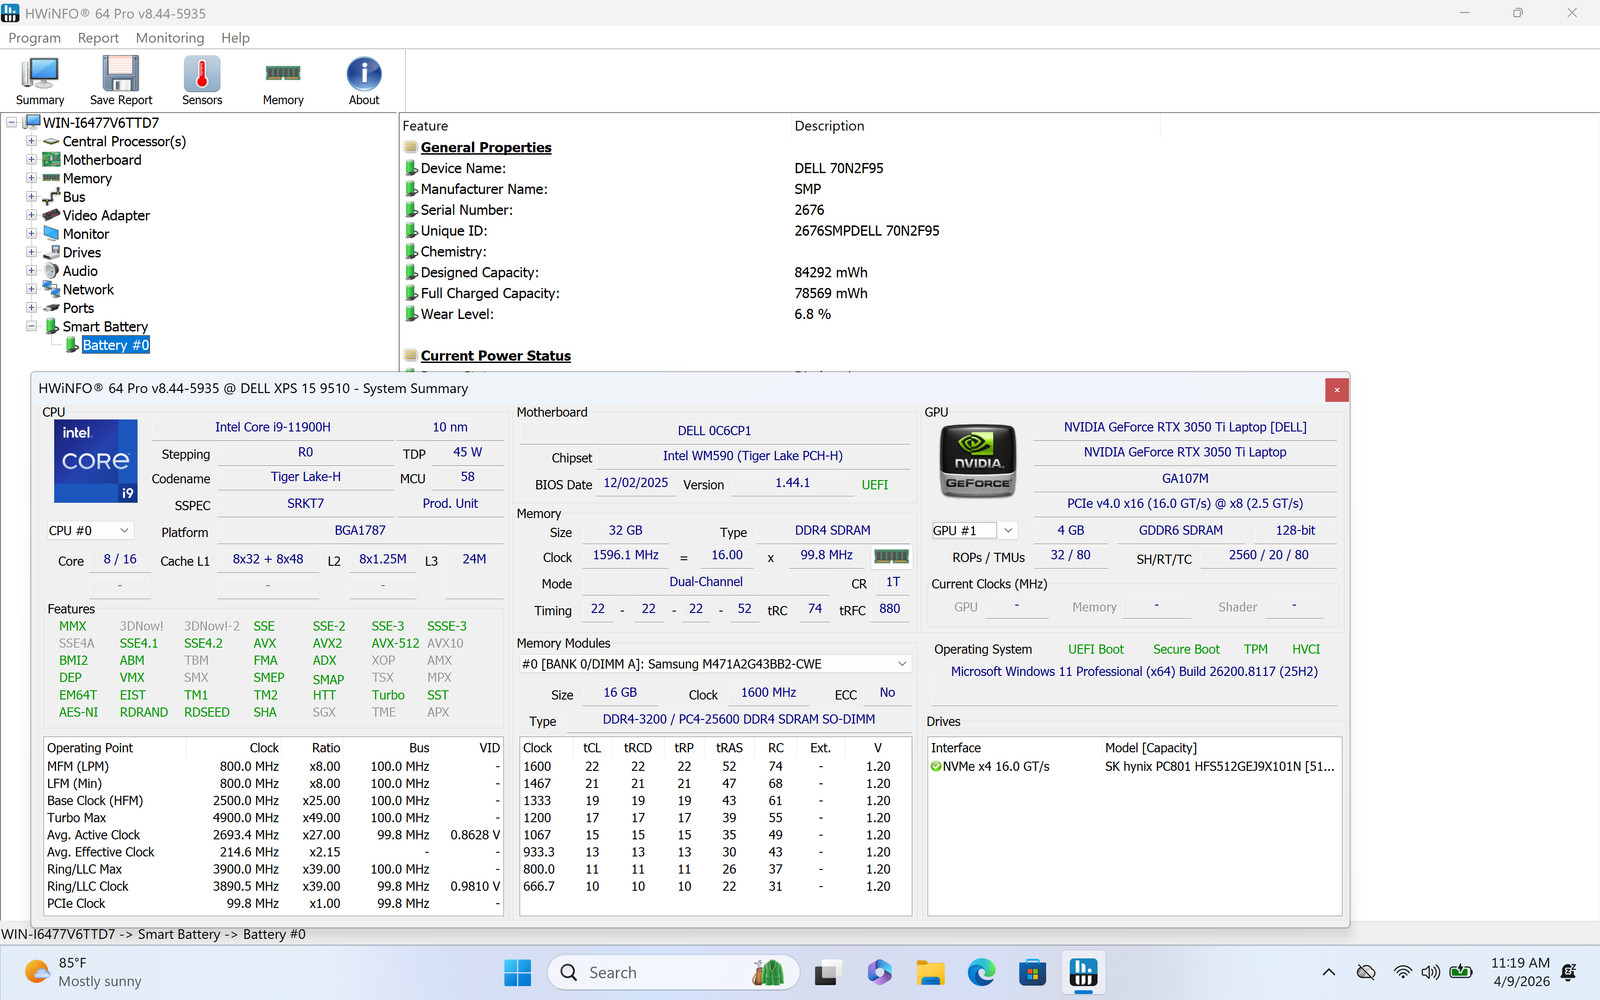Launch Microsoft Edge from the taskbar
The image size is (1600, 1000).
[x=982, y=972]
